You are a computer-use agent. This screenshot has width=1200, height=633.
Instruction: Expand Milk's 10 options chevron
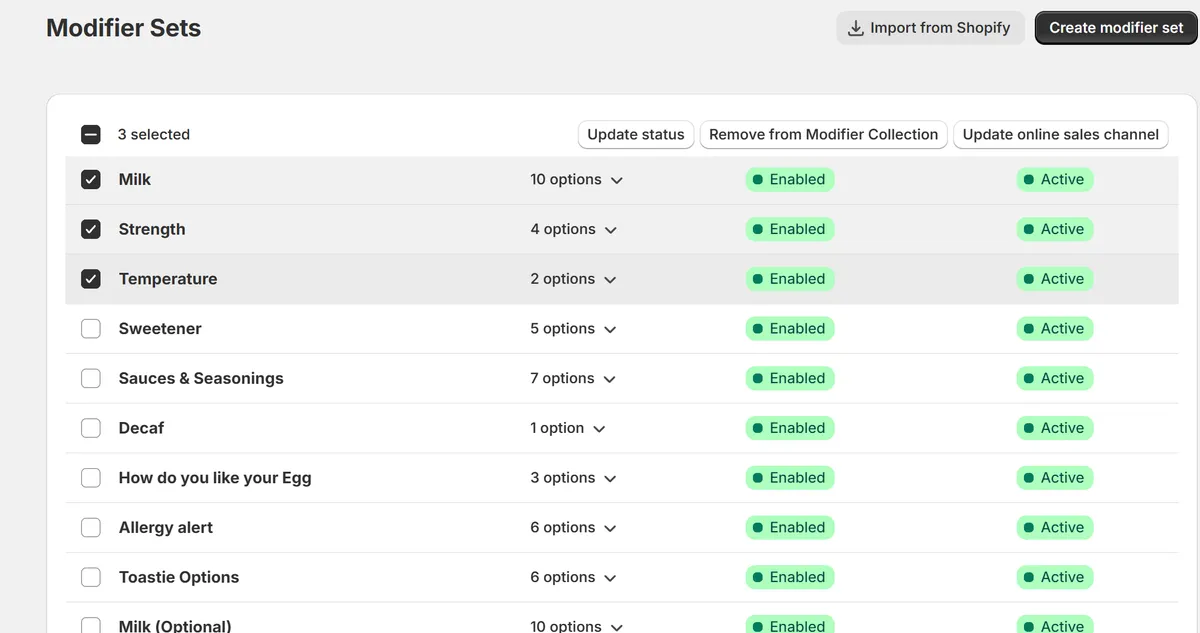tap(617, 181)
